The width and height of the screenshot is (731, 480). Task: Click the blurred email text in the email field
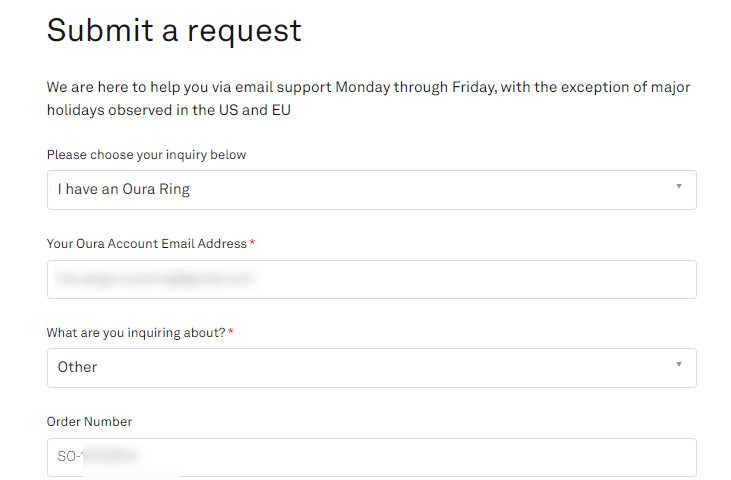click(155, 279)
